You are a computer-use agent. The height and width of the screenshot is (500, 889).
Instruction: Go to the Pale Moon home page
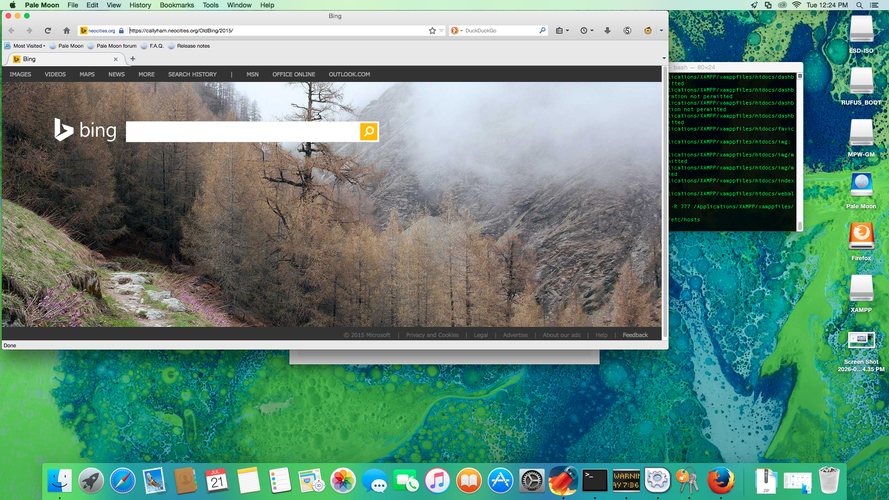click(x=66, y=31)
